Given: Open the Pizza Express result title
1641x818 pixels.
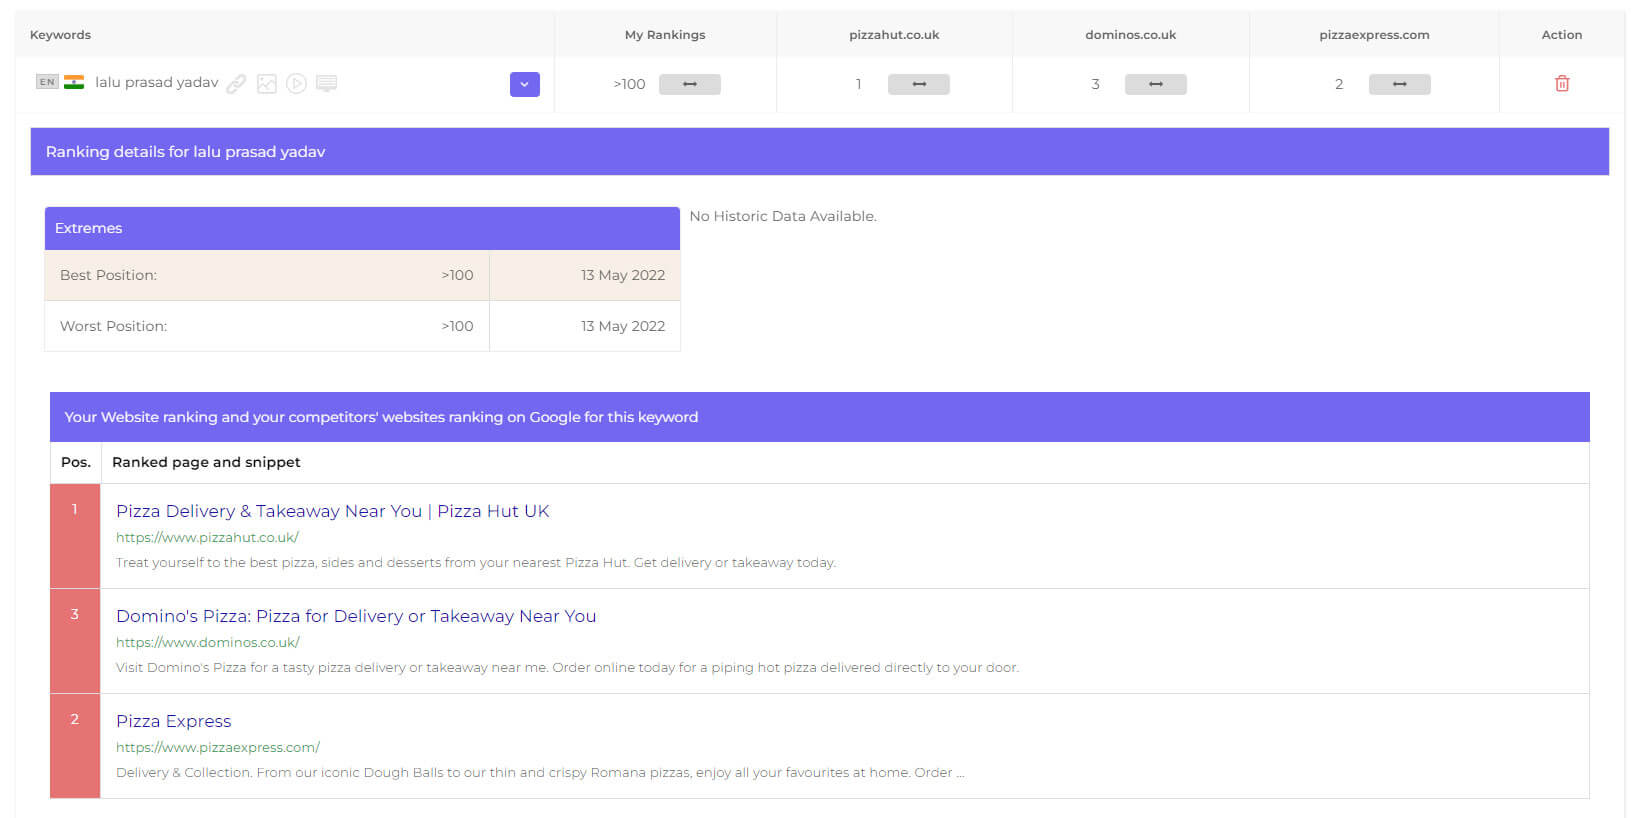Looking at the screenshot, I should click(x=174, y=721).
